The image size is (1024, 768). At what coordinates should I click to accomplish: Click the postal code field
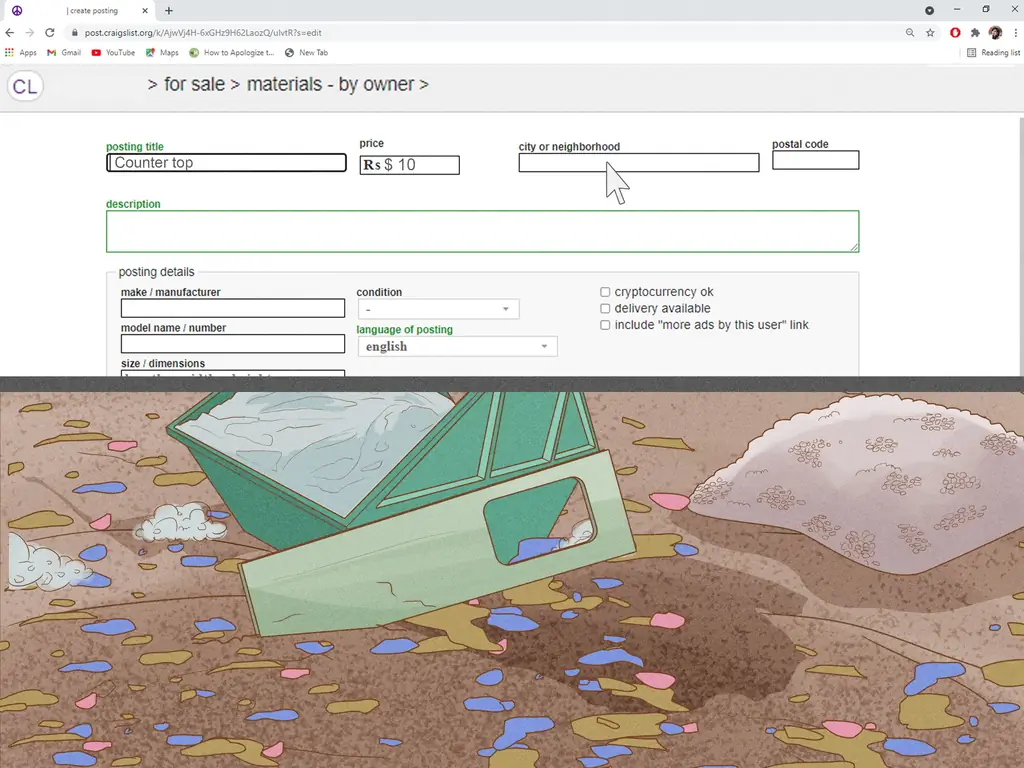(x=816, y=160)
